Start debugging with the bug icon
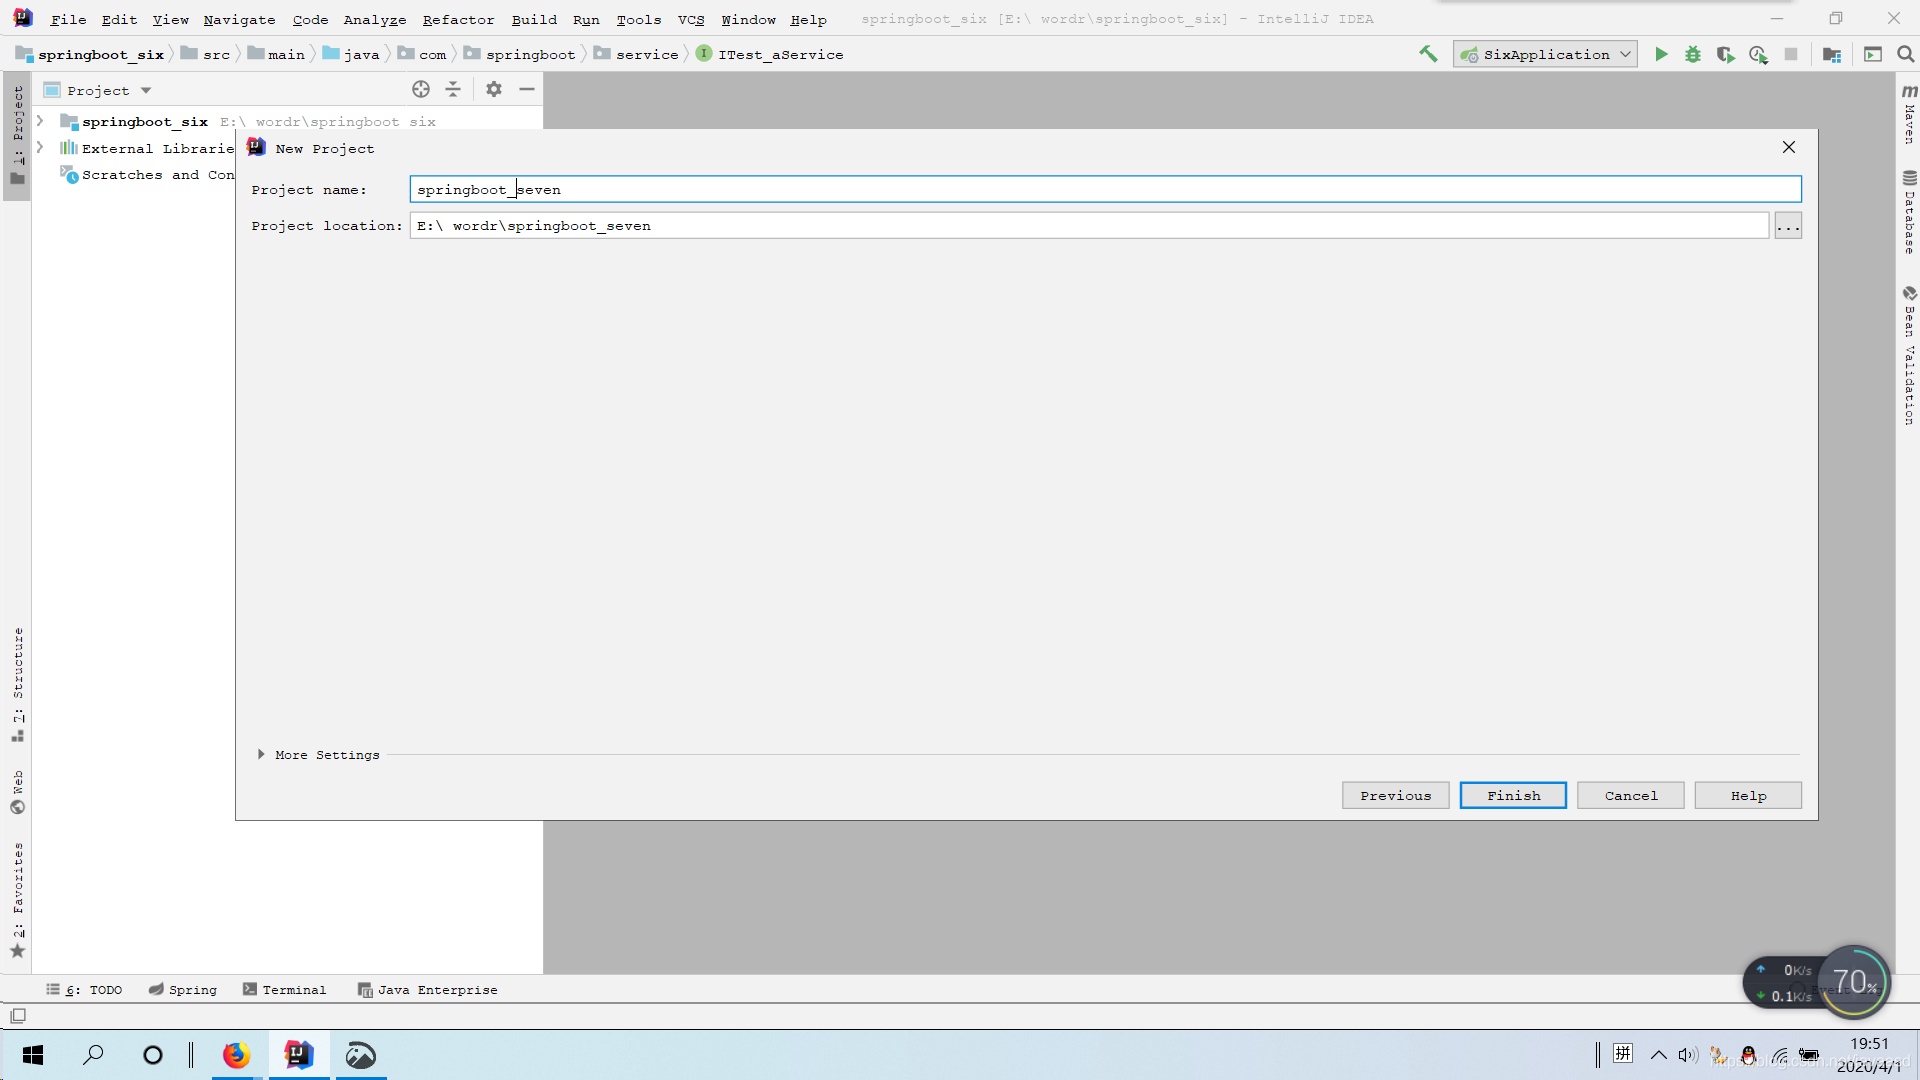The image size is (1920, 1080). point(1693,54)
